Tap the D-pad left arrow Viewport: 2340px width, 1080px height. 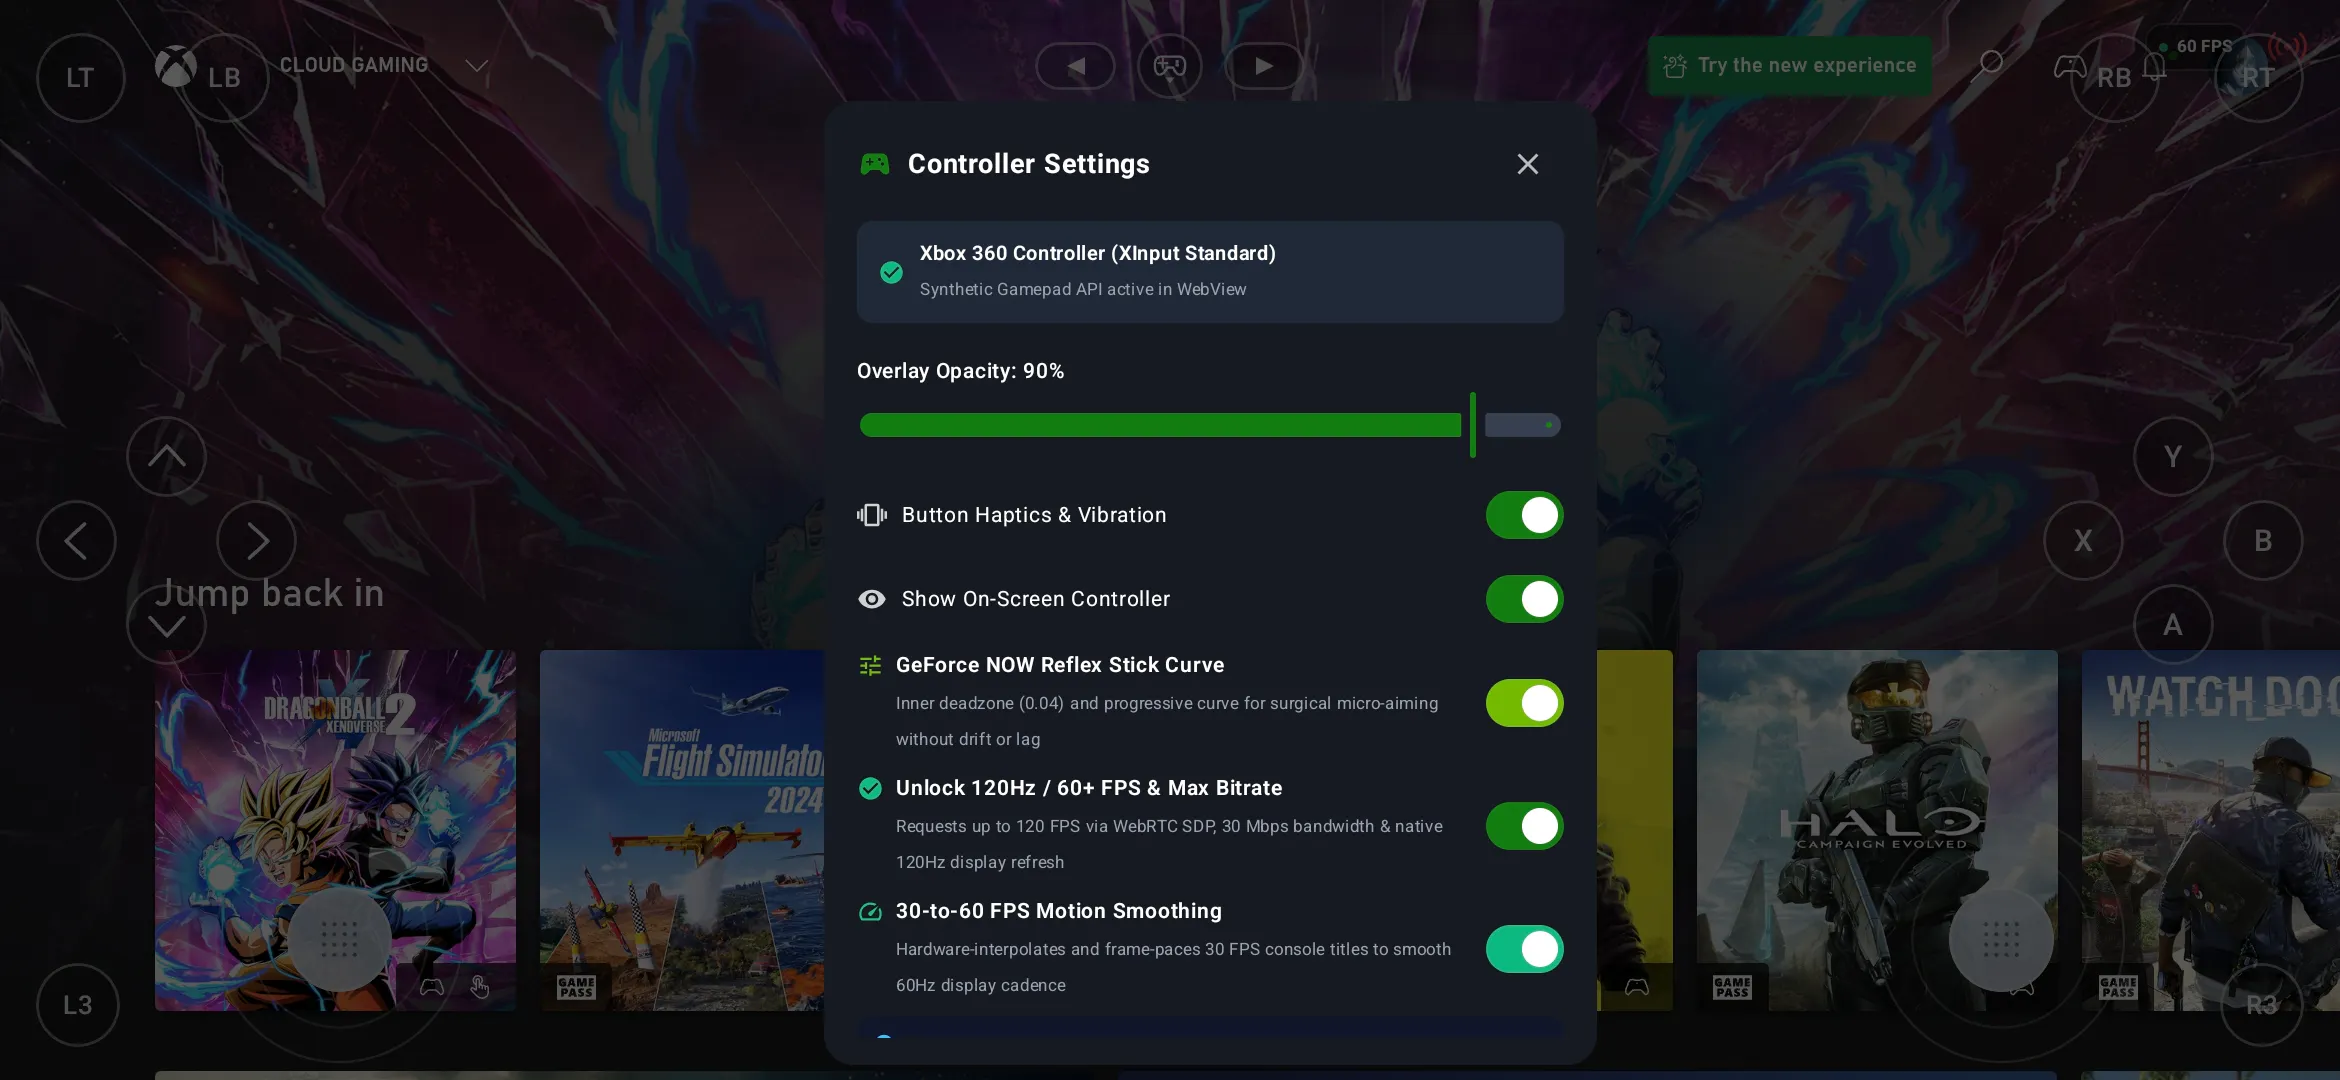click(x=76, y=541)
